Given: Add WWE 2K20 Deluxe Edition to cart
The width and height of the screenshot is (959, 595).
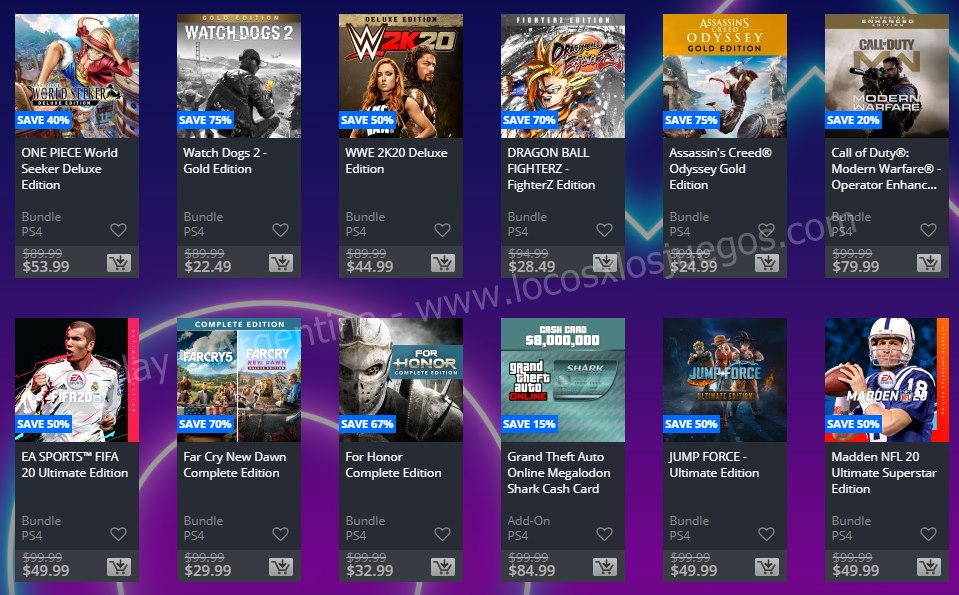Looking at the screenshot, I should [x=443, y=263].
